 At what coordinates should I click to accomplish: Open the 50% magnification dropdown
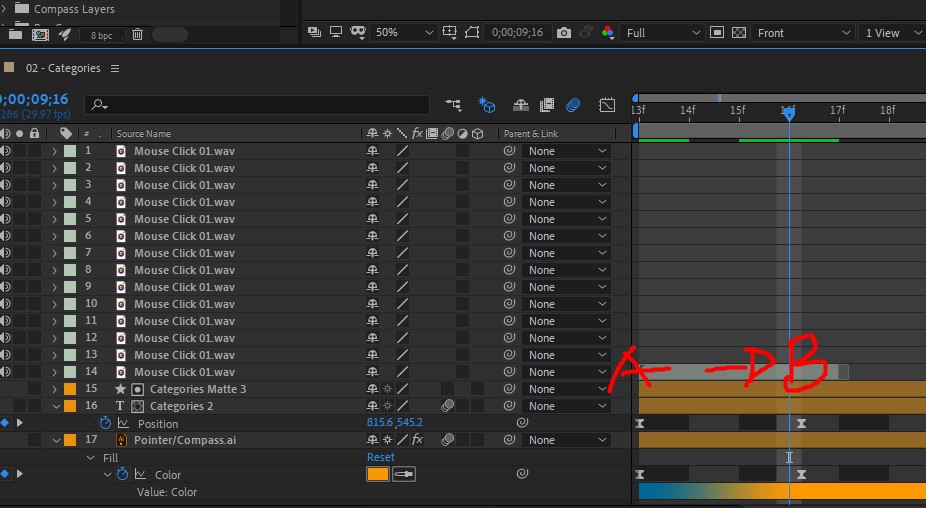[x=404, y=32]
